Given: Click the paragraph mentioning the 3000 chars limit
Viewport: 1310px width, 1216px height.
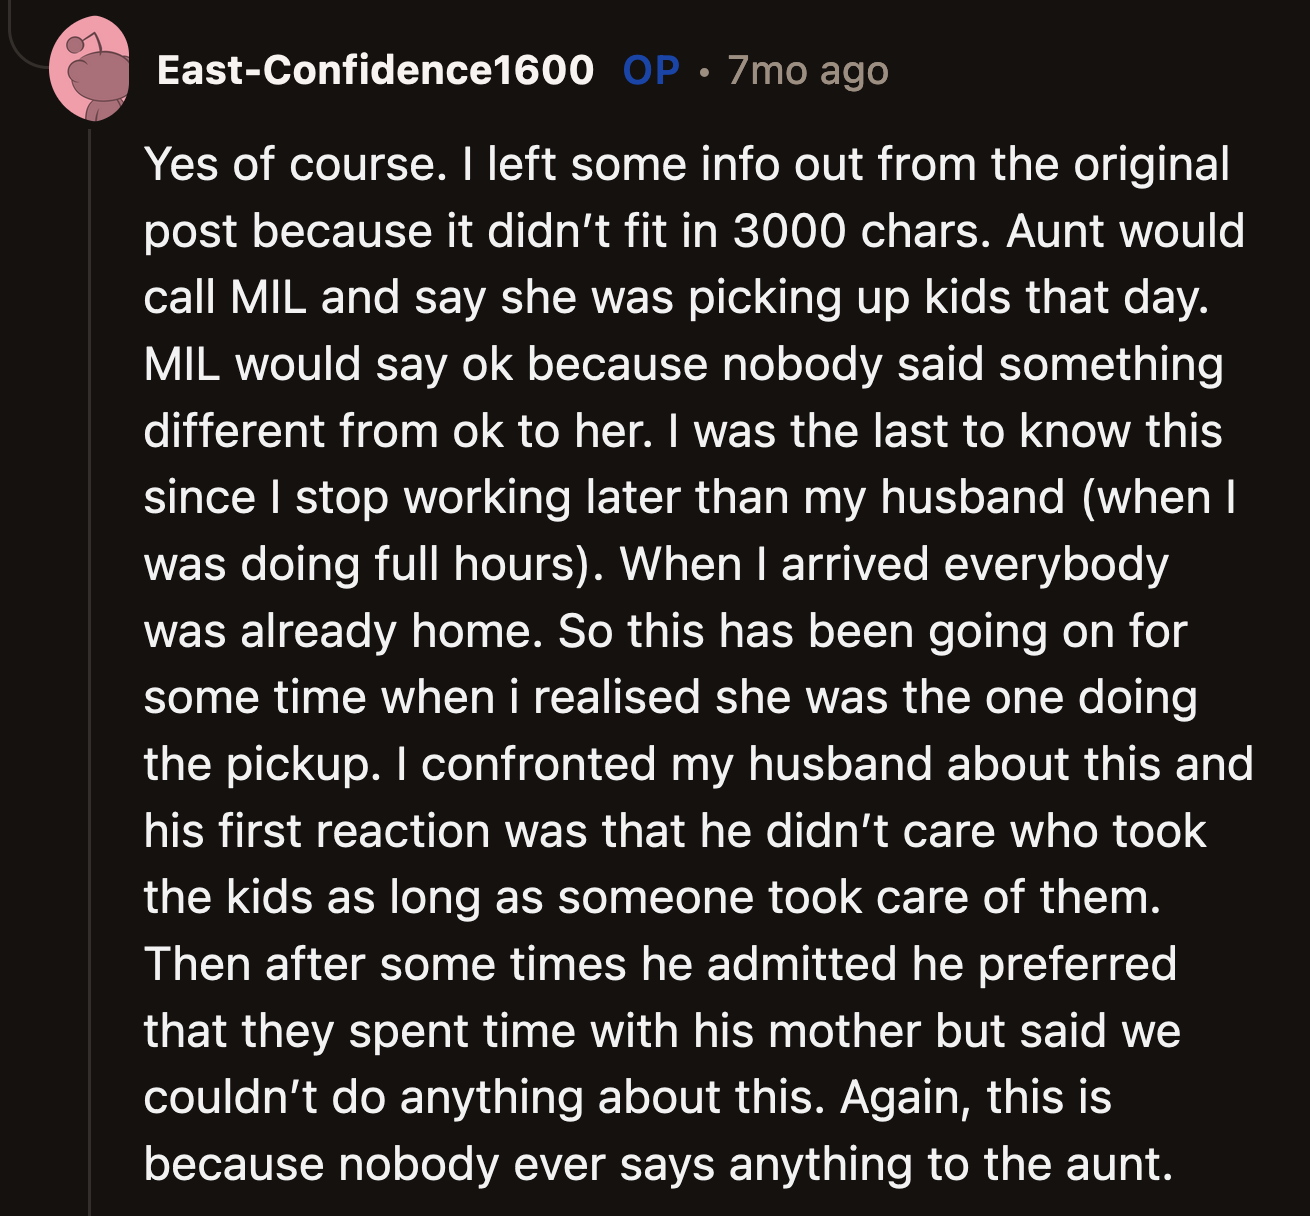Looking at the screenshot, I should point(650,230).
